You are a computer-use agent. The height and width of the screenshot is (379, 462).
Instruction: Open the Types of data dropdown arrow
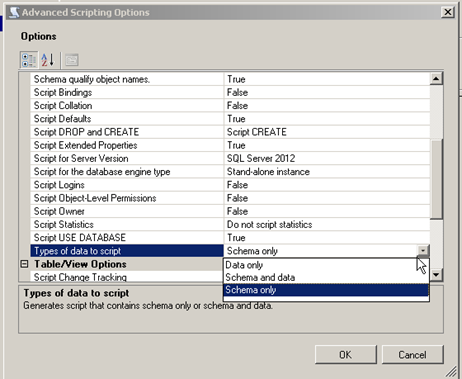coord(423,250)
